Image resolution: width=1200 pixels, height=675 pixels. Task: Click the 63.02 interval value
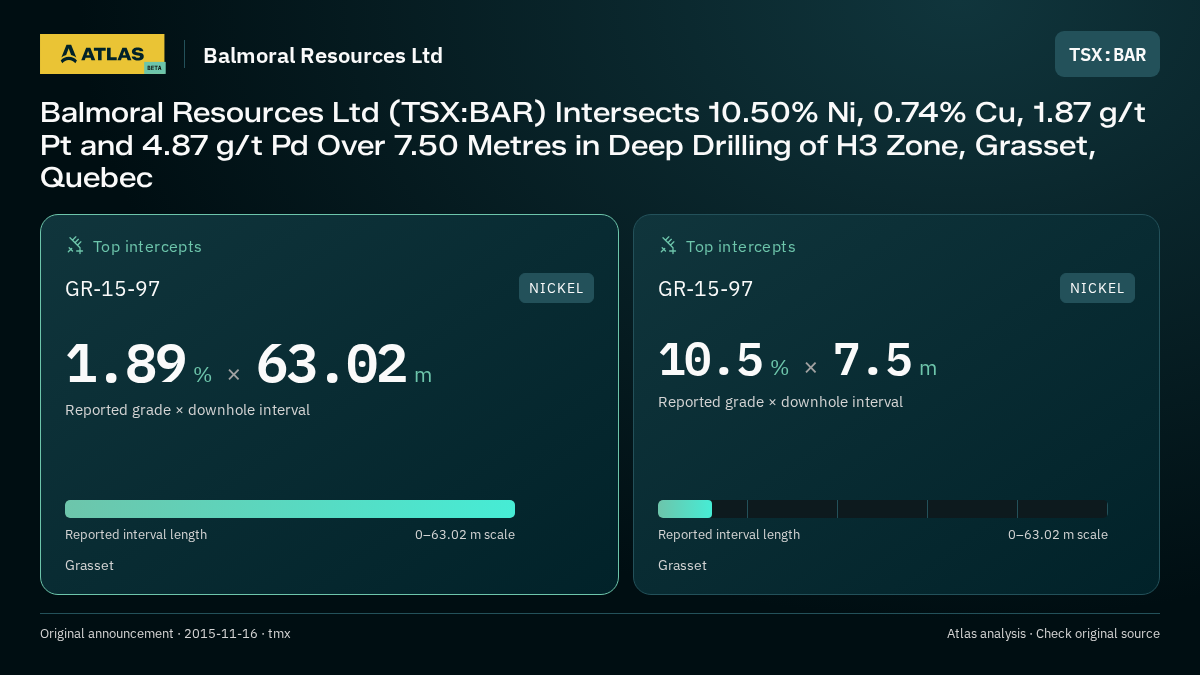tap(332, 364)
